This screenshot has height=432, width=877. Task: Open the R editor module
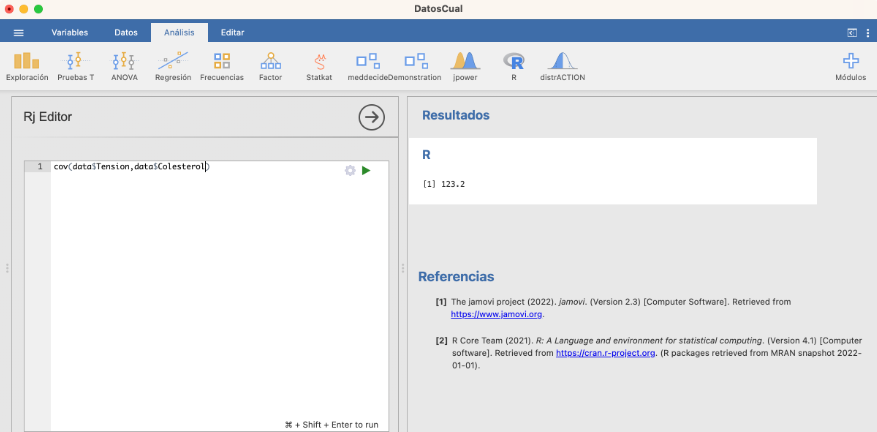(514, 66)
